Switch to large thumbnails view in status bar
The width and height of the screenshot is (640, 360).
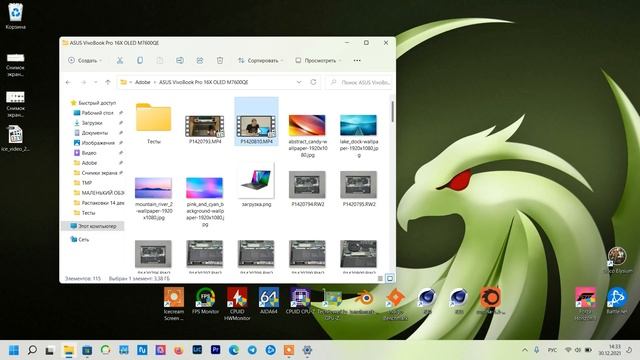(x=390, y=278)
